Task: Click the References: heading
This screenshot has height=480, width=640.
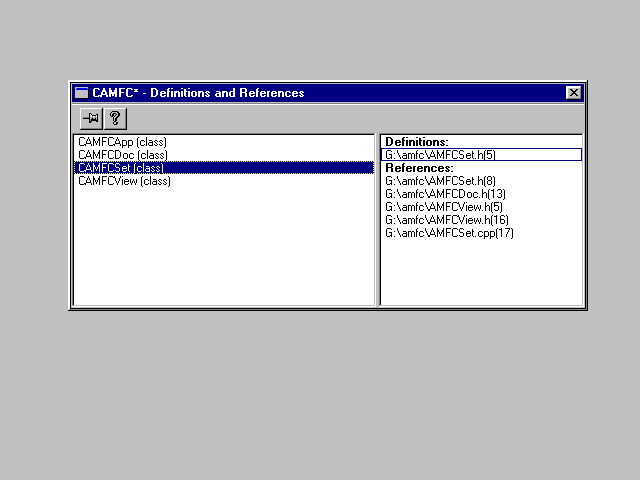Action: (x=419, y=168)
